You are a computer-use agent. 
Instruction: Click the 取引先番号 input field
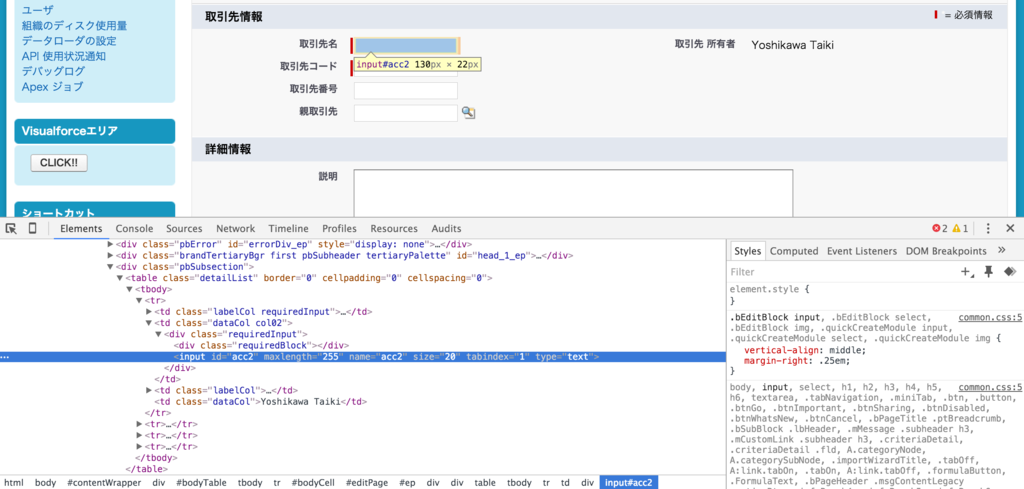406,90
